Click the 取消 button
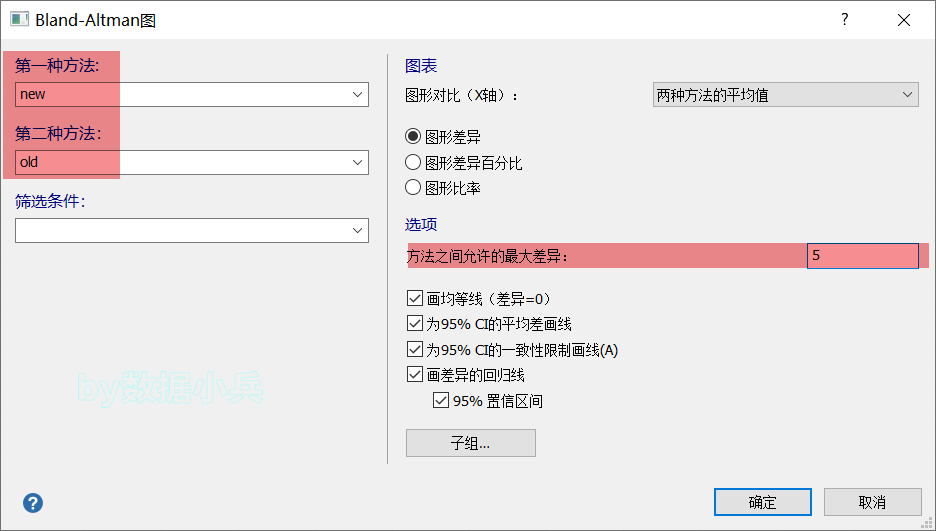 872,502
